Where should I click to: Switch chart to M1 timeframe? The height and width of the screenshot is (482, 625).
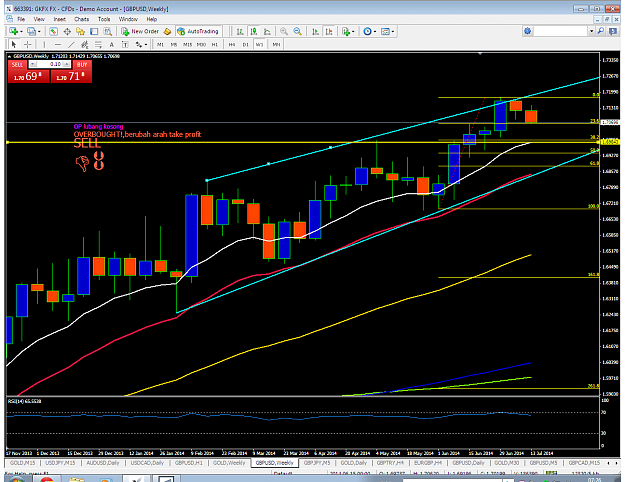pos(160,45)
